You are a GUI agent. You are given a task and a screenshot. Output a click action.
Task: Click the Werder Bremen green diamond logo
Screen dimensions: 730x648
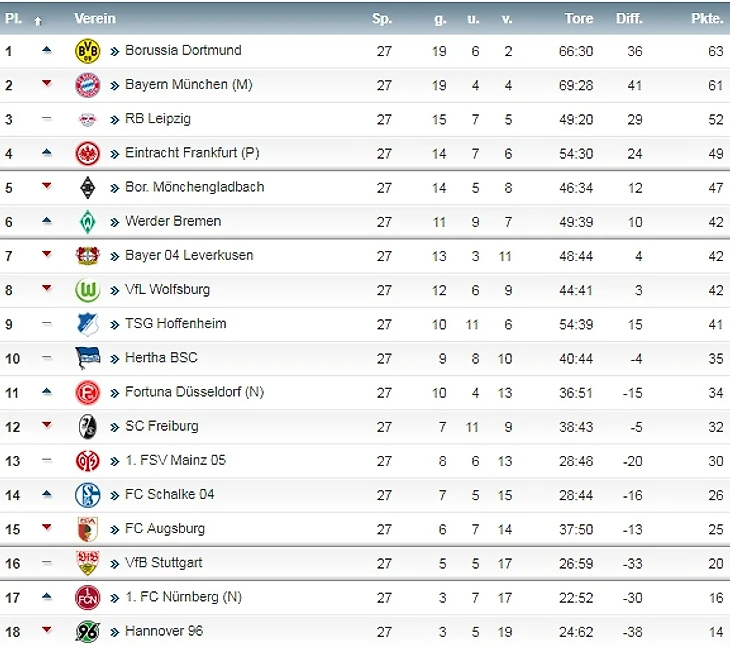(x=88, y=222)
